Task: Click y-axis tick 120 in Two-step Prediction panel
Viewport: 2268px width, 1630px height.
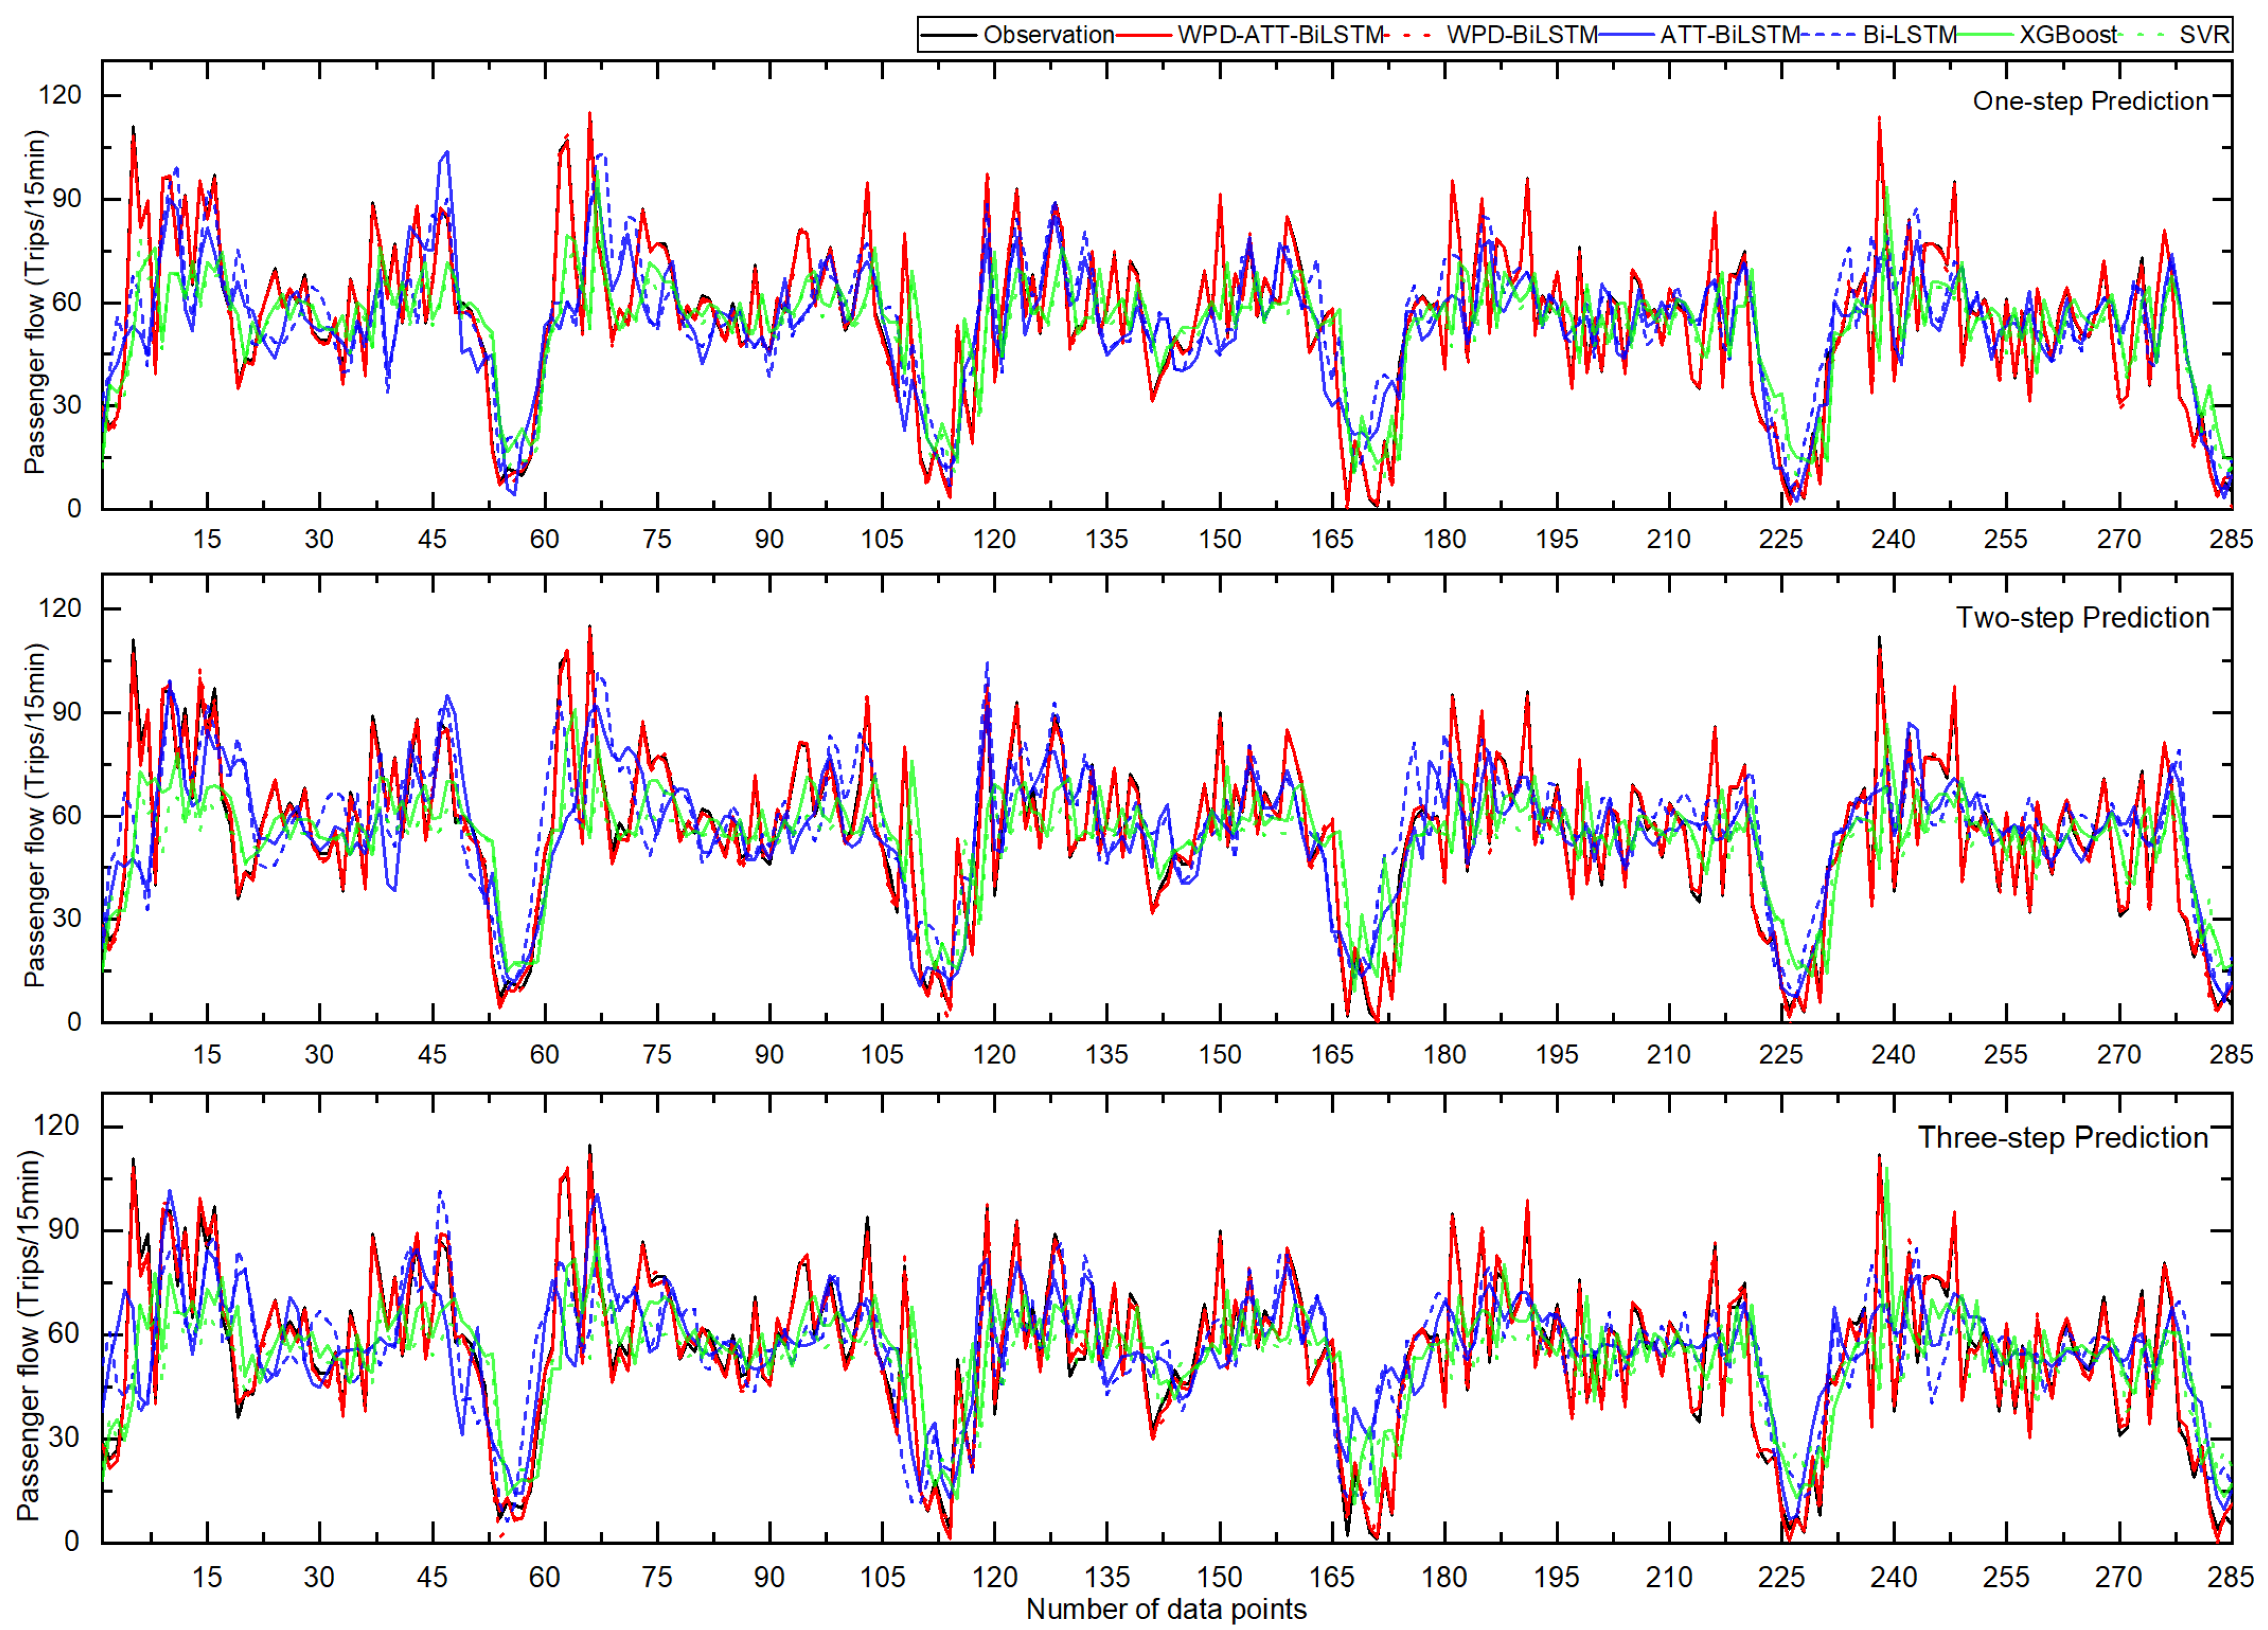Action: (x=60, y=609)
